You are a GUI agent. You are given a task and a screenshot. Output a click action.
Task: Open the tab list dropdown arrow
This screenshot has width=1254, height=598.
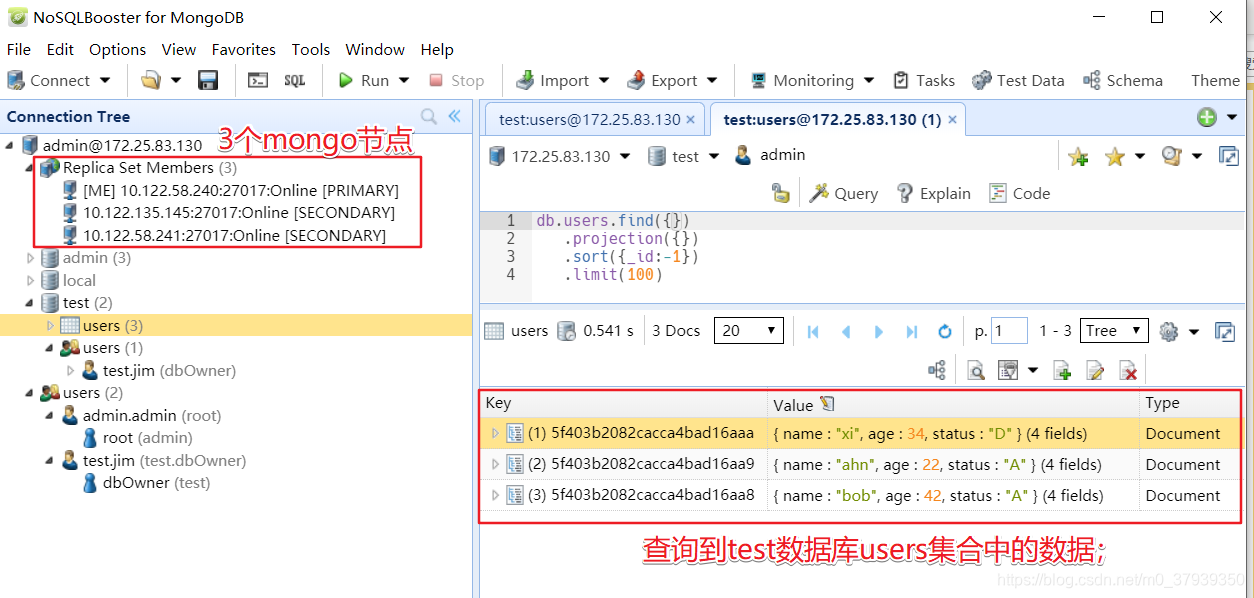point(1230,118)
